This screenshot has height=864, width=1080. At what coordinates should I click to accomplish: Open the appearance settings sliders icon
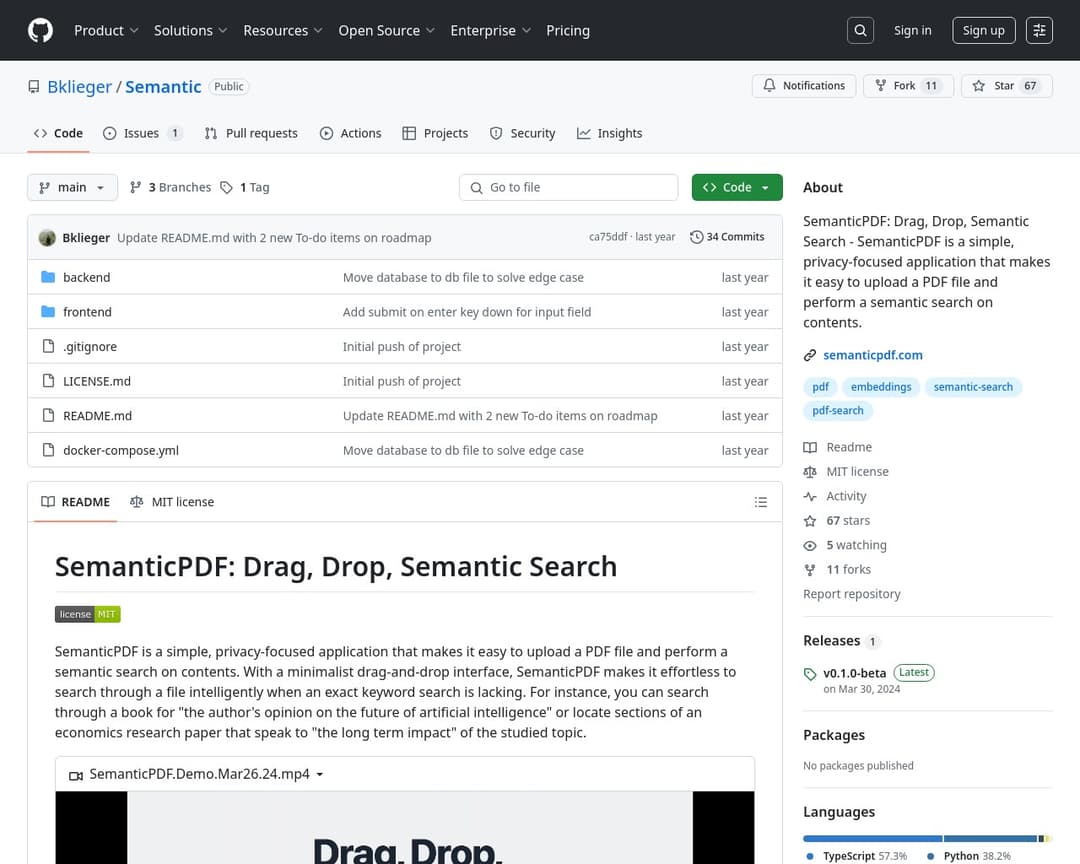click(x=1039, y=30)
